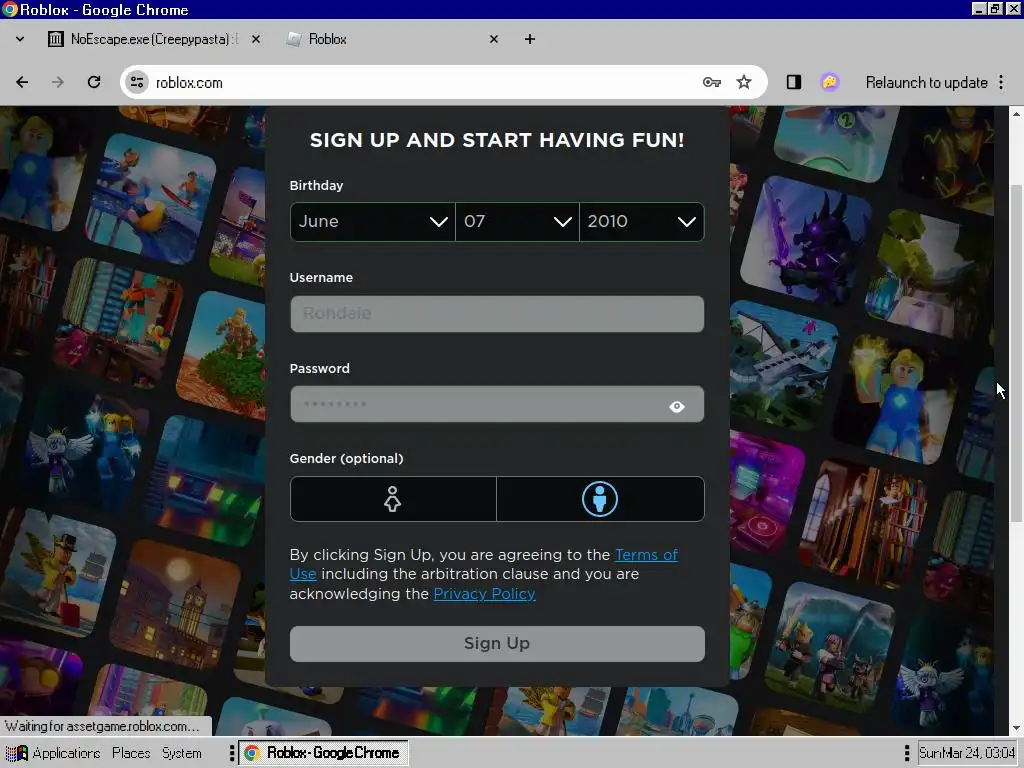This screenshot has width=1024, height=768.
Task: Click the page vertical scrollbar
Action: (x=1016, y=353)
